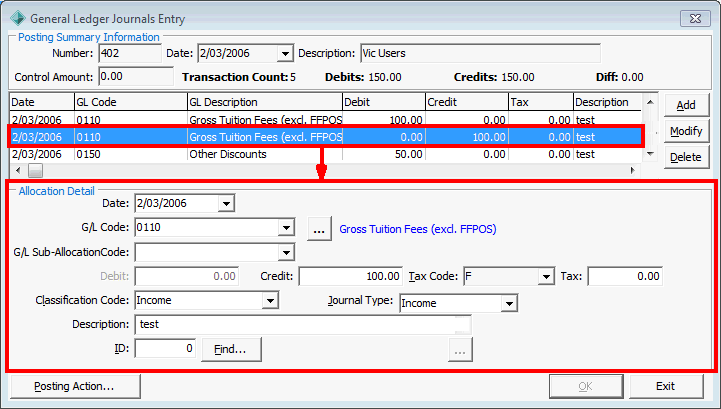Click the ID input field
The height and width of the screenshot is (409, 721).
(165, 348)
